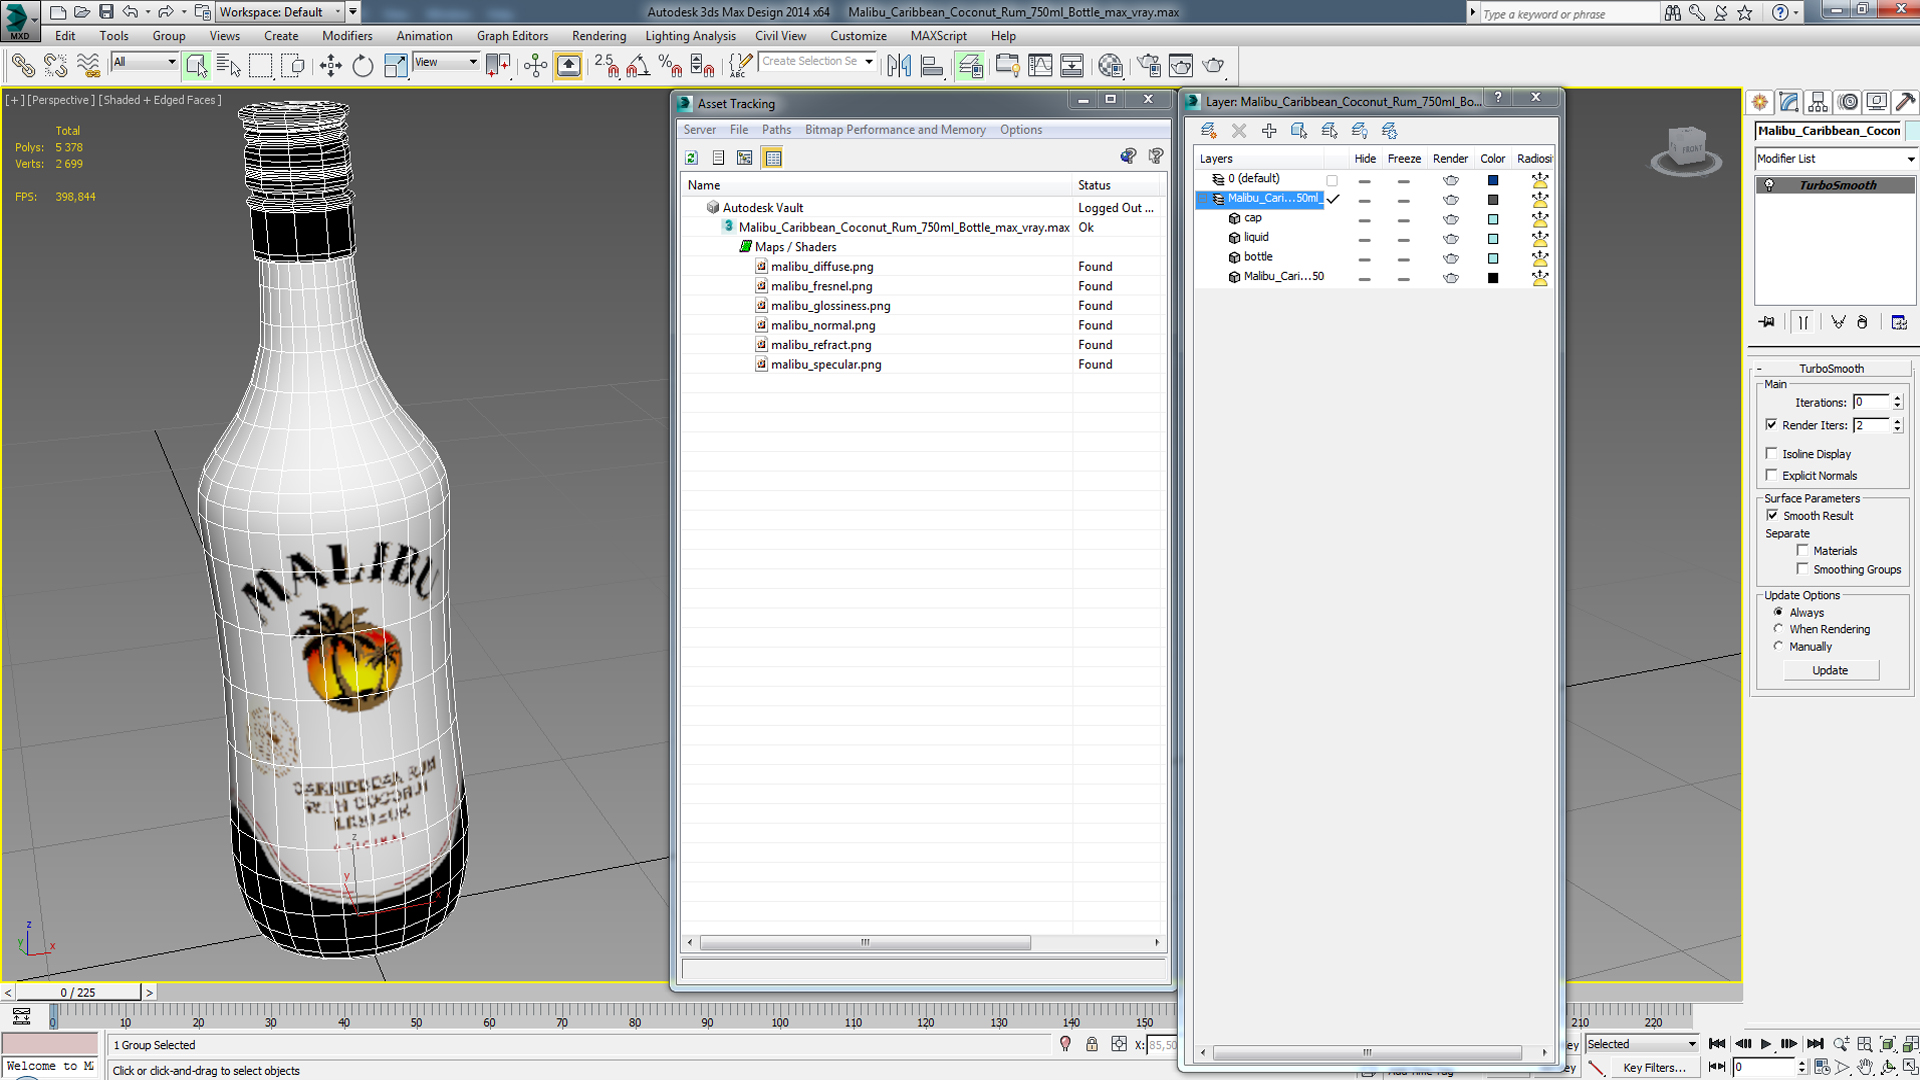Click the Update button in TurboSmooth
The width and height of the screenshot is (1920, 1080).
pos(1830,670)
